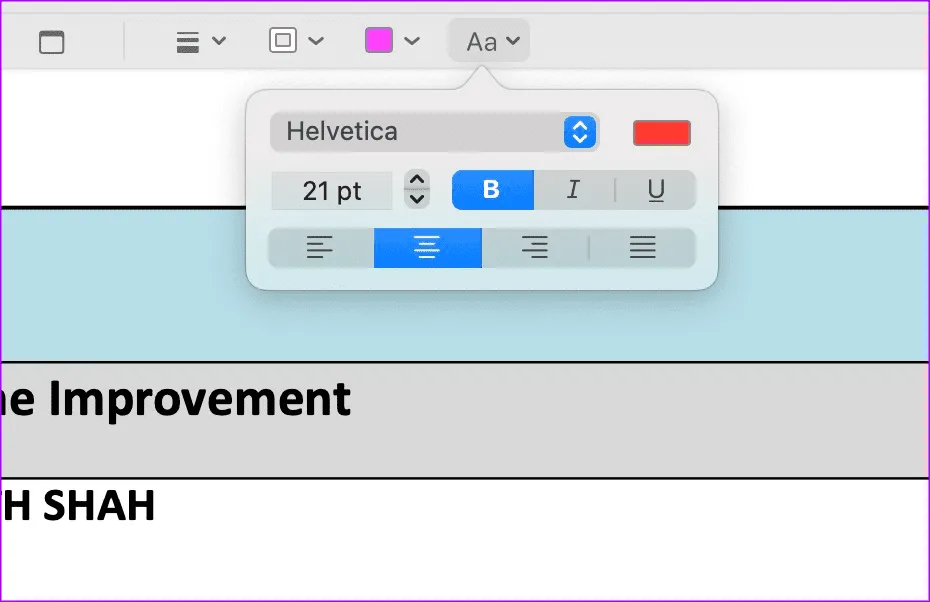Open the text style chevron
The width and height of the screenshot is (930, 602).
click(x=513, y=42)
